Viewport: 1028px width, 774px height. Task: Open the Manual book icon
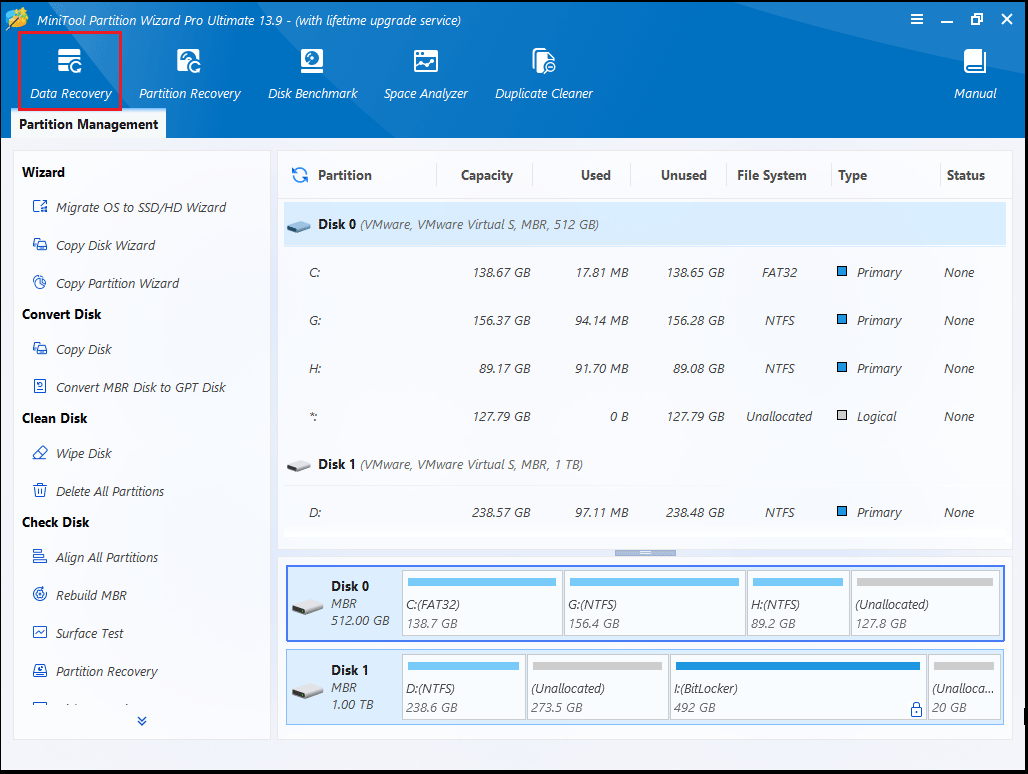click(974, 62)
